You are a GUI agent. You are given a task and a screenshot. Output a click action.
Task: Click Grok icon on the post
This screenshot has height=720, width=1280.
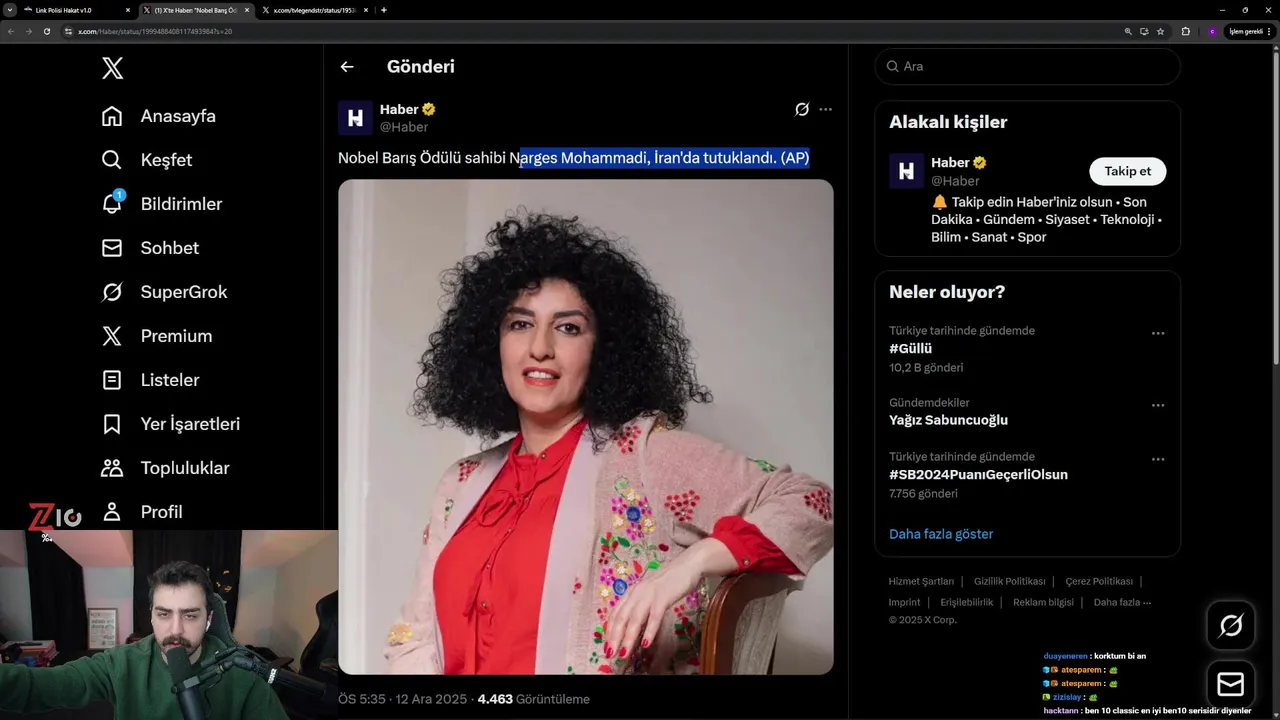click(802, 109)
